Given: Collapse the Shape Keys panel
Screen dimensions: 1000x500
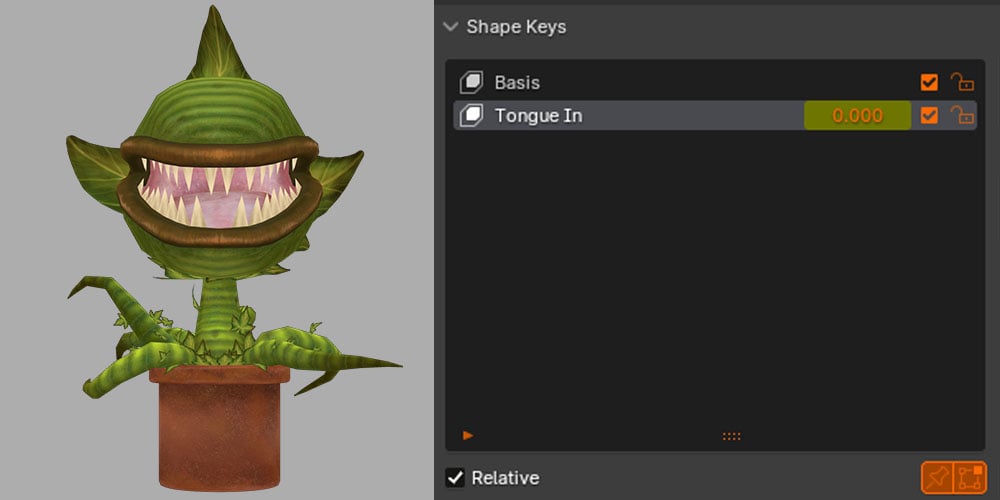Looking at the screenshot, I should [x=451, y=27].
